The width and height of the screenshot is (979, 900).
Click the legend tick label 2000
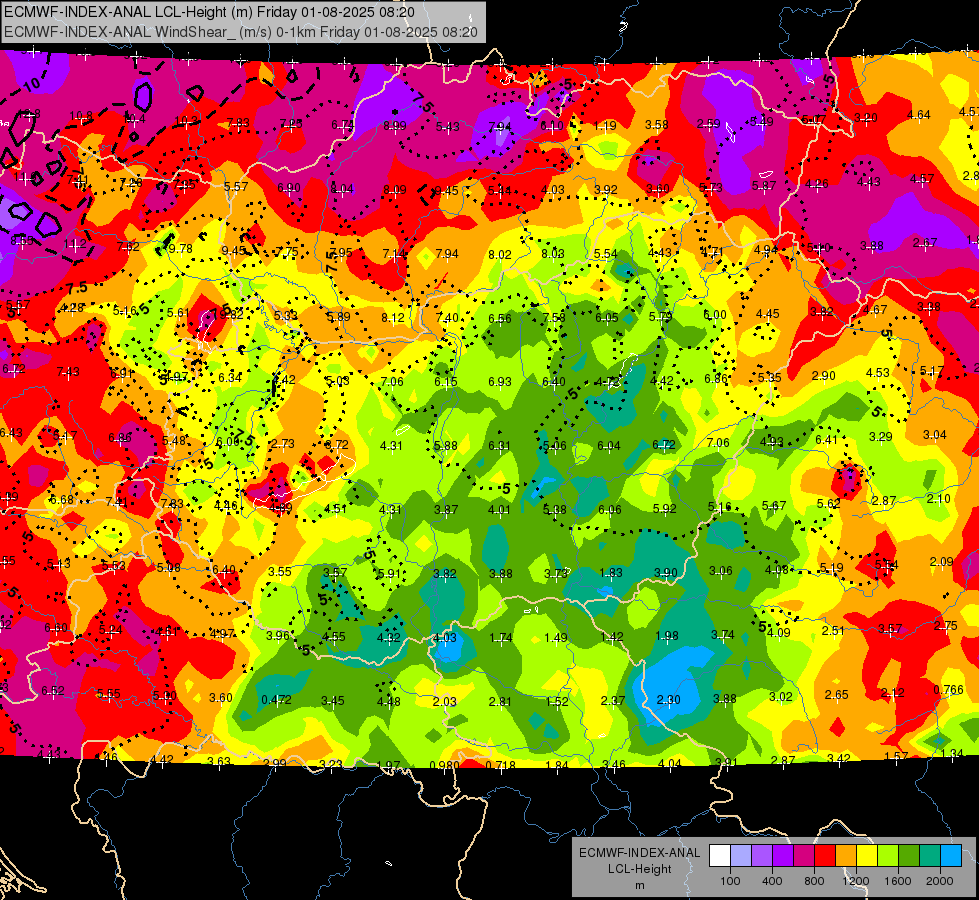point(940,881)
